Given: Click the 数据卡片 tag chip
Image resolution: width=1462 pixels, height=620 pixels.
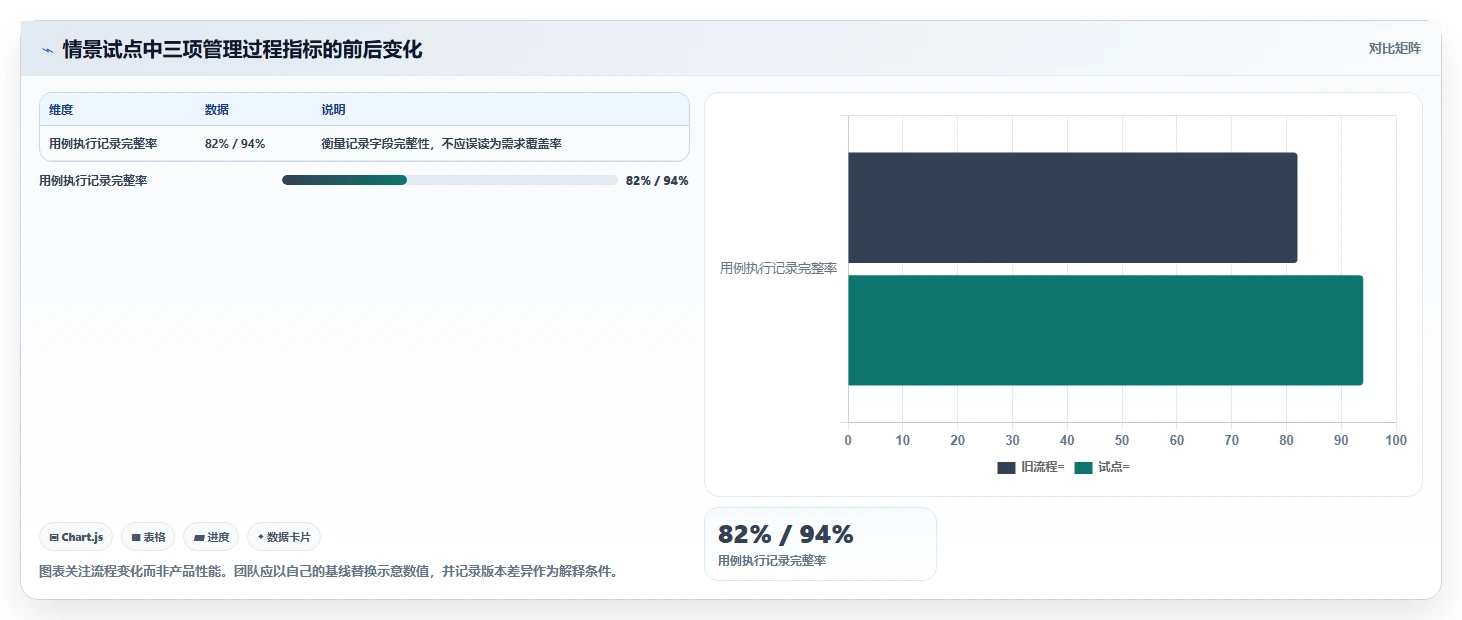Looking at the screenshot, I should 284,537.
